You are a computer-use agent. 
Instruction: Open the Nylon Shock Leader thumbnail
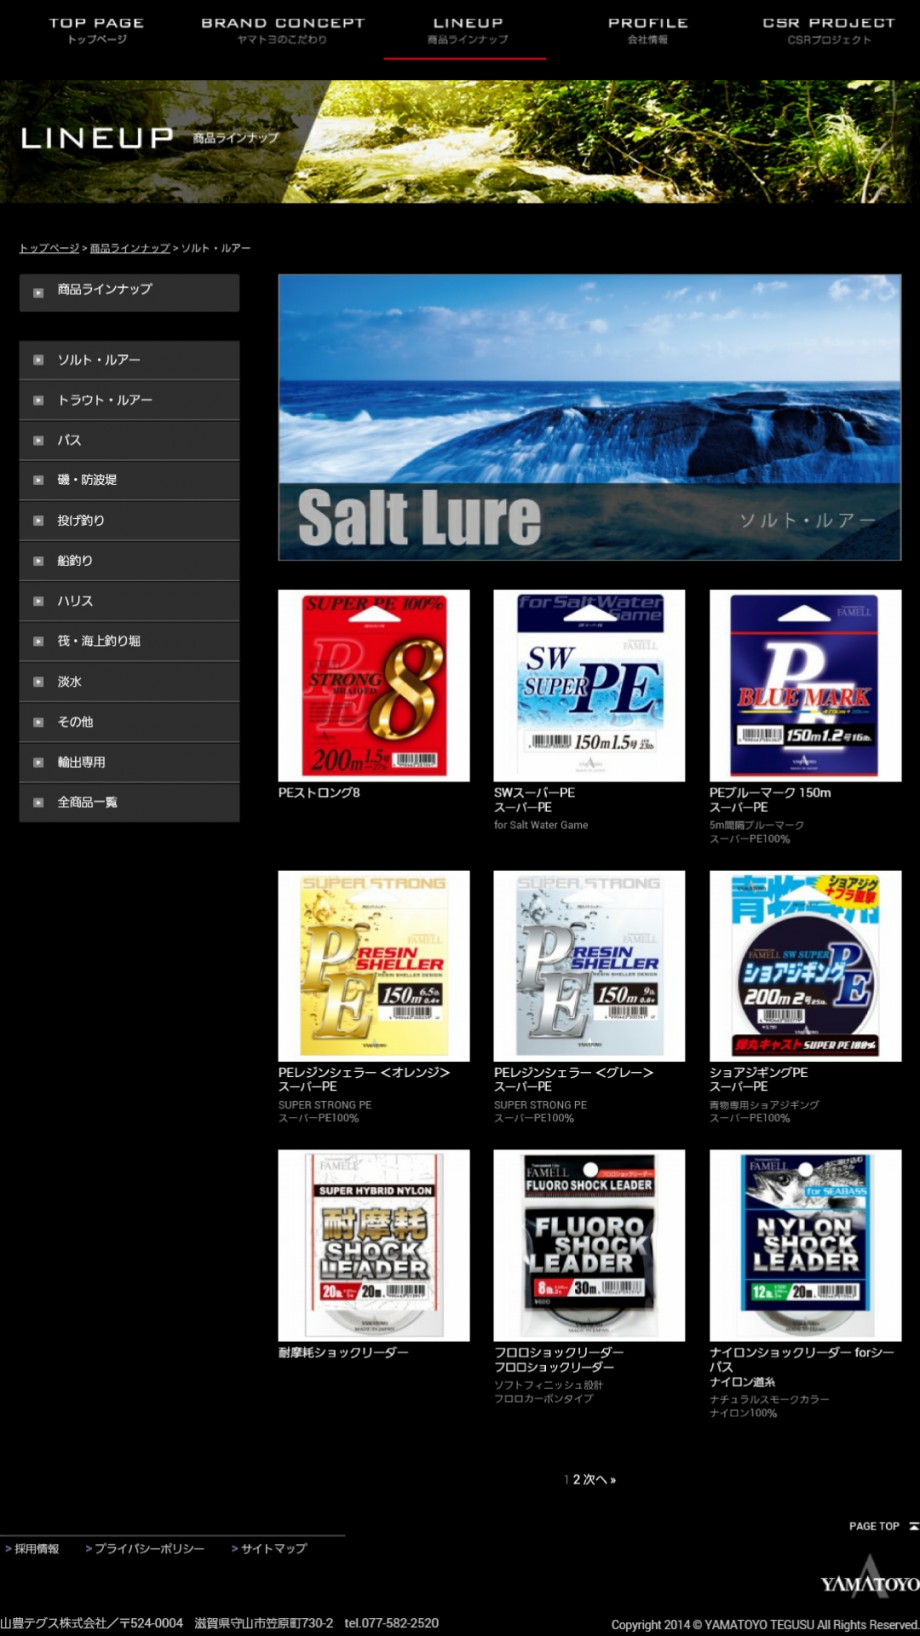[805, 1245]
